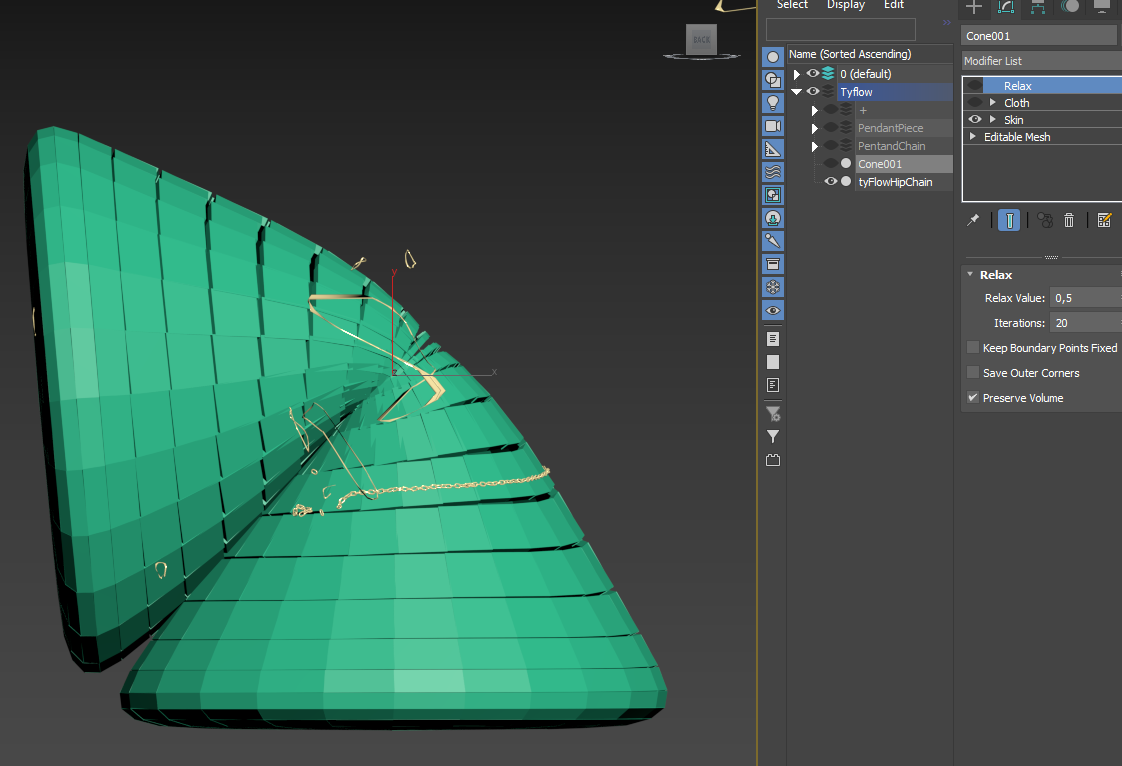1122x766 pixels.
Task: Open the Modifier List dropdown
Action: click(1040, 61)
